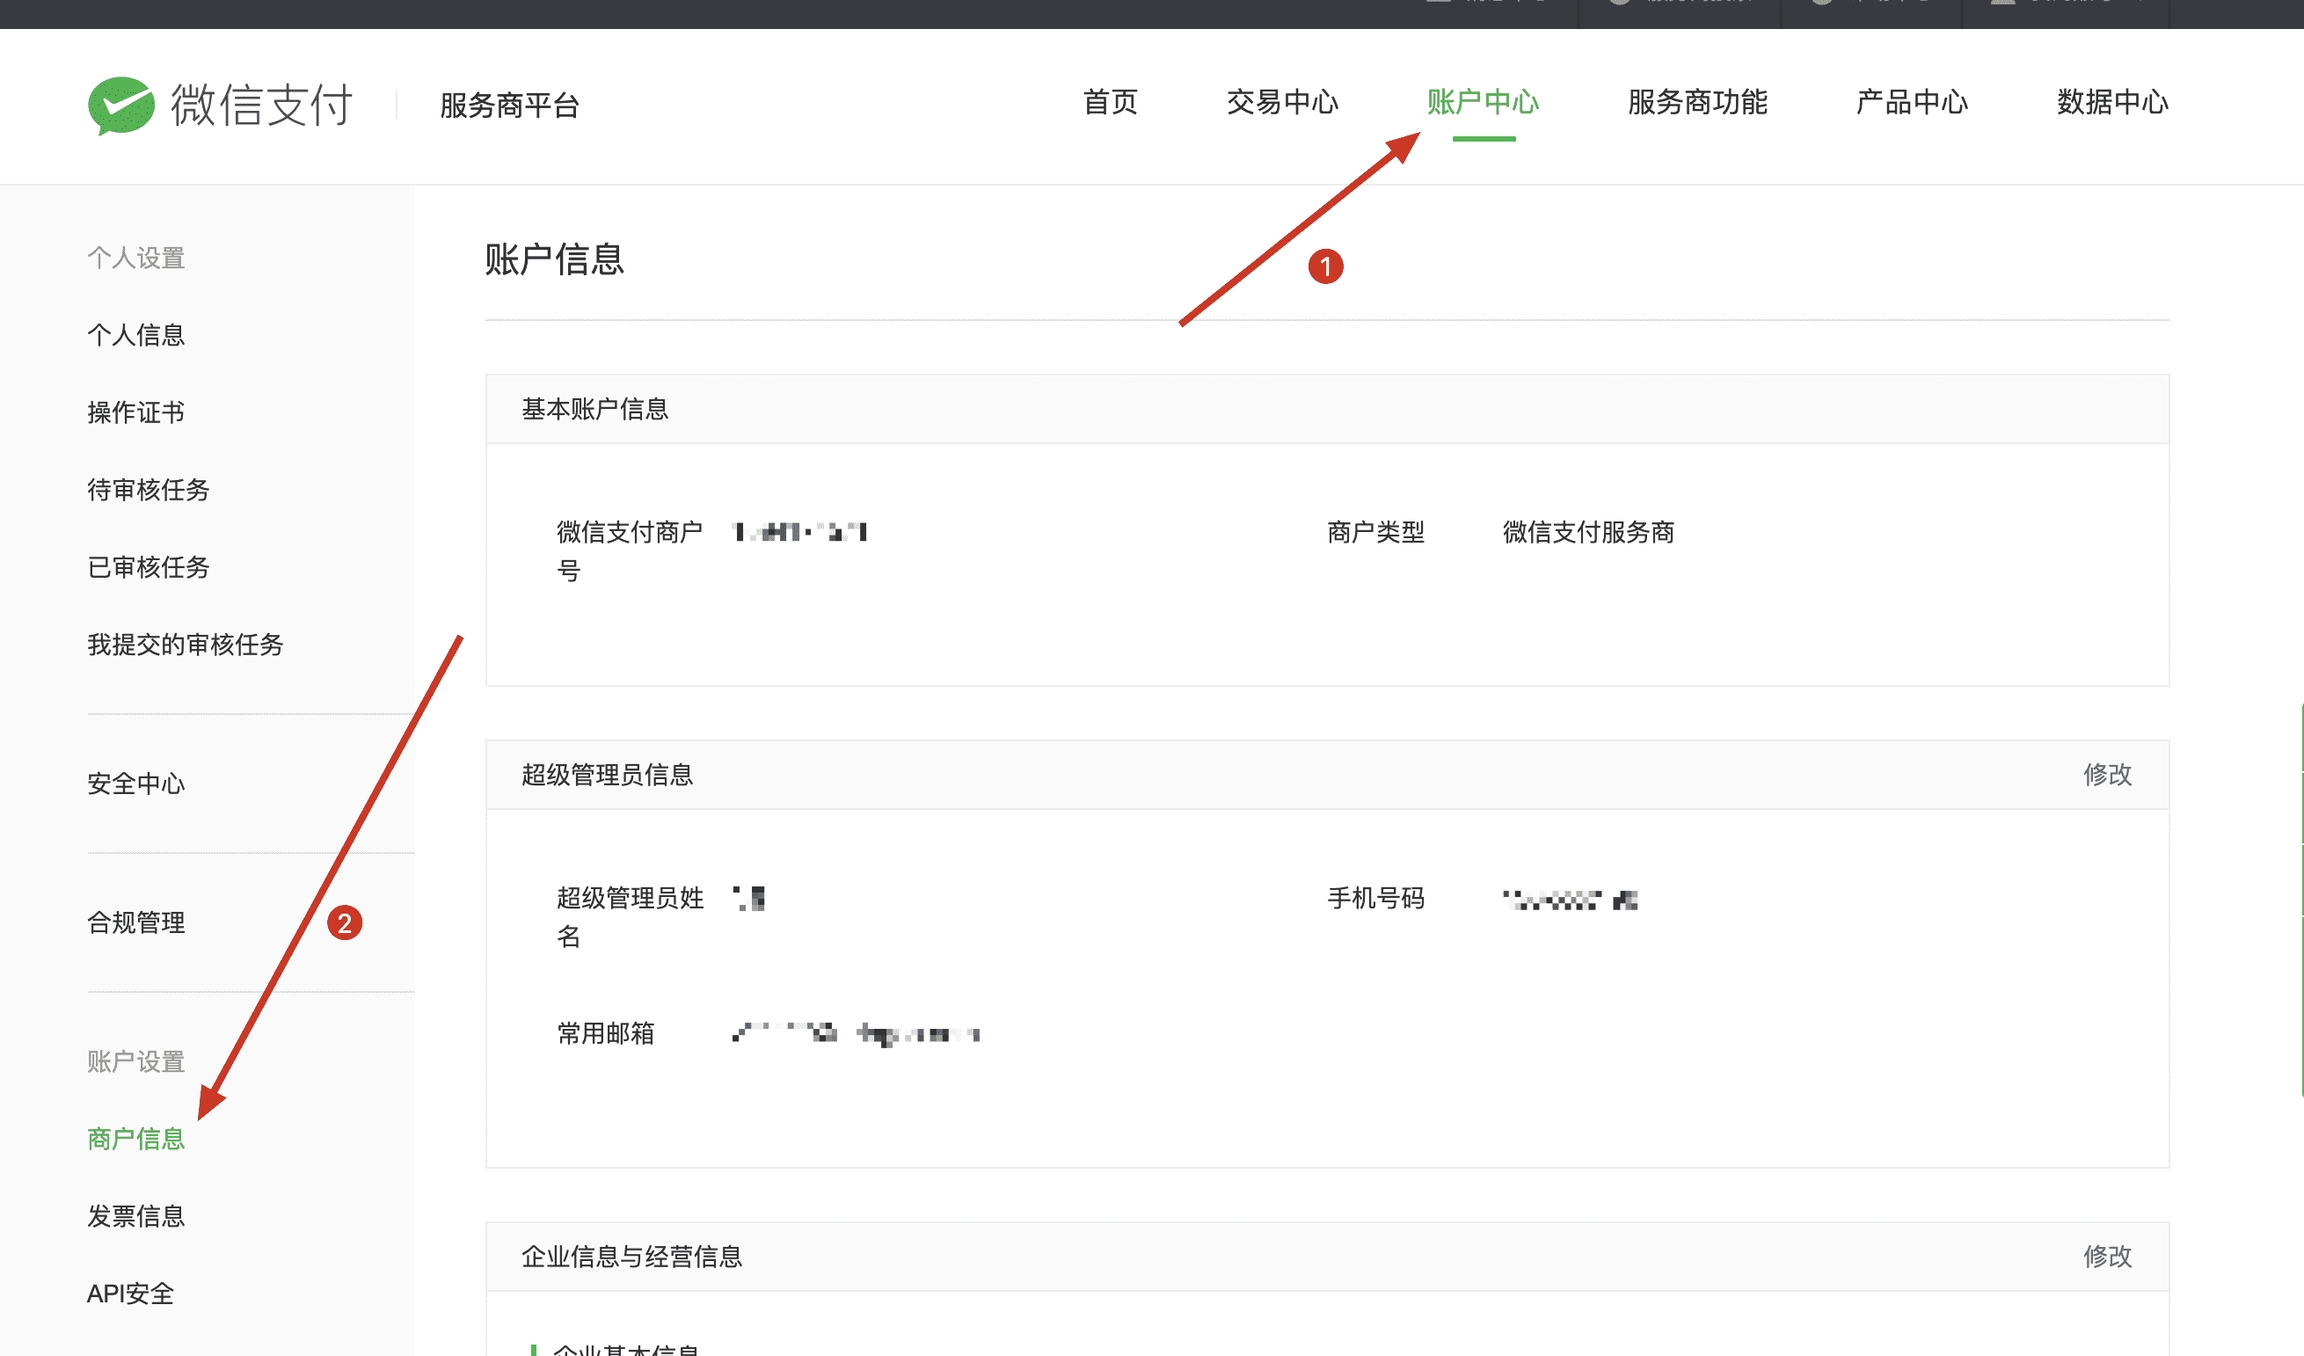Open the 首页 home tab
This screenshot has width=2304, height=1356.
coord(1110,102)
